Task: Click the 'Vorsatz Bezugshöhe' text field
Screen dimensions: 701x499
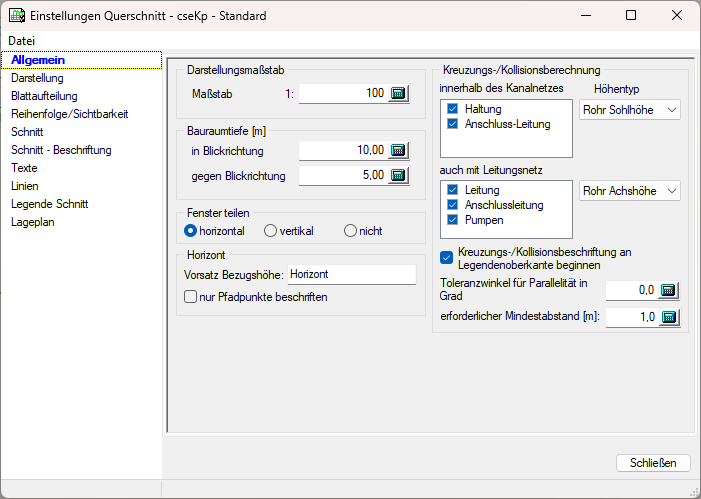Action: point(350,274)
